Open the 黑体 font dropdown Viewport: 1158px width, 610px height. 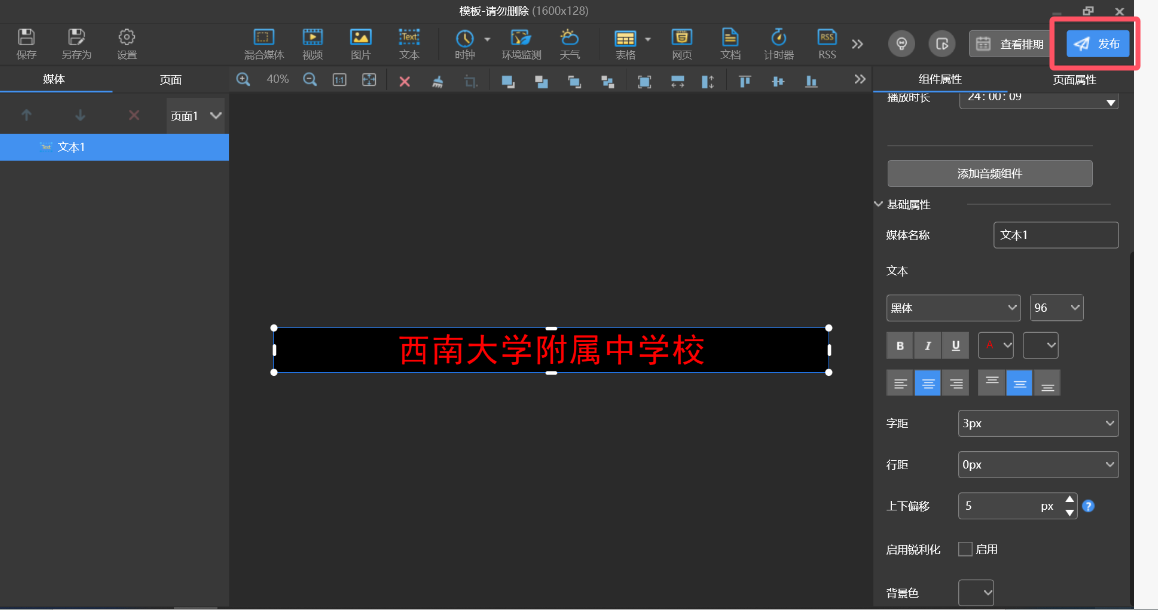tap(952, 308)
